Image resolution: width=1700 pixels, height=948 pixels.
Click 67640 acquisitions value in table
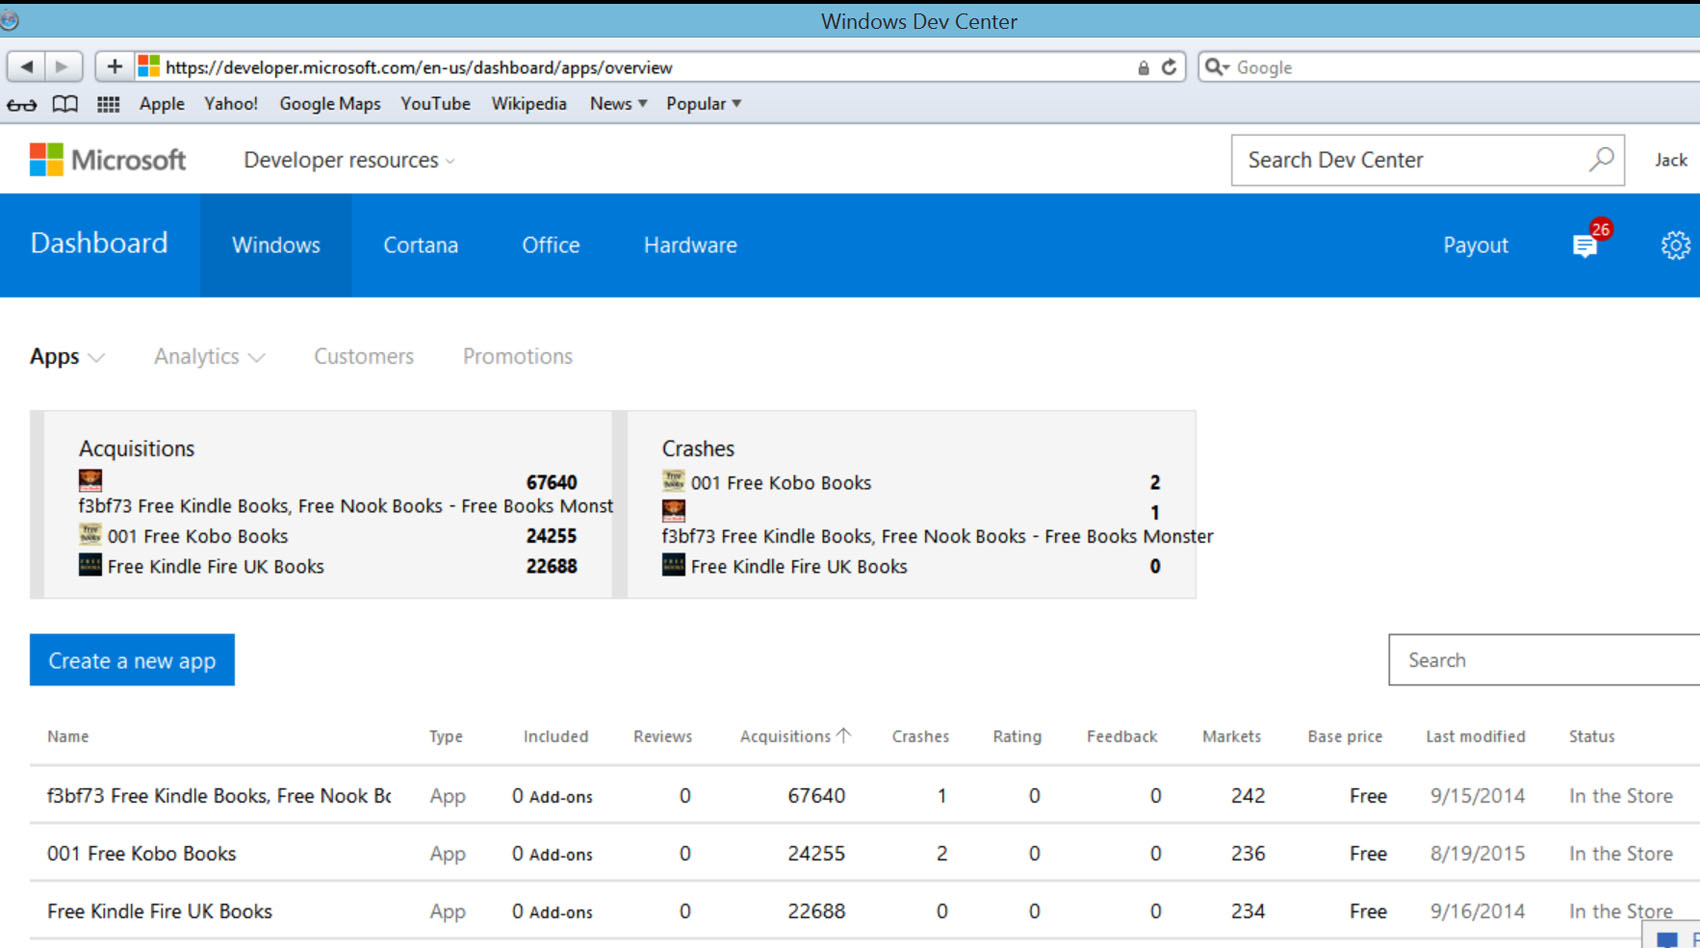coord(816,796)
